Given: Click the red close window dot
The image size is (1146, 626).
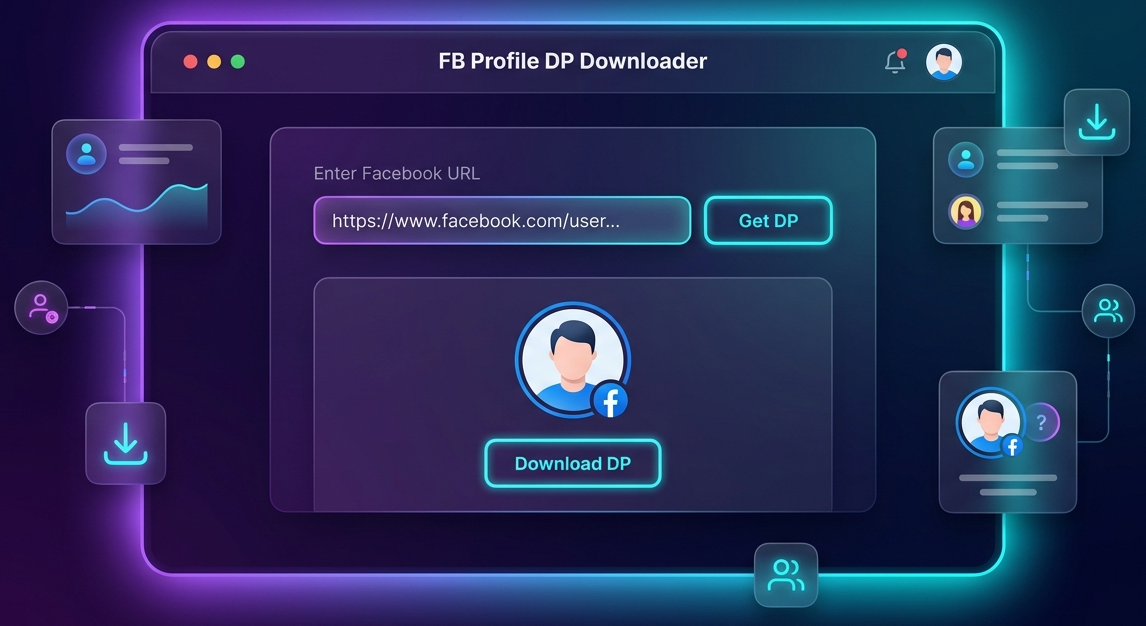Looking at the screenshot, I should tap(190, 61).
